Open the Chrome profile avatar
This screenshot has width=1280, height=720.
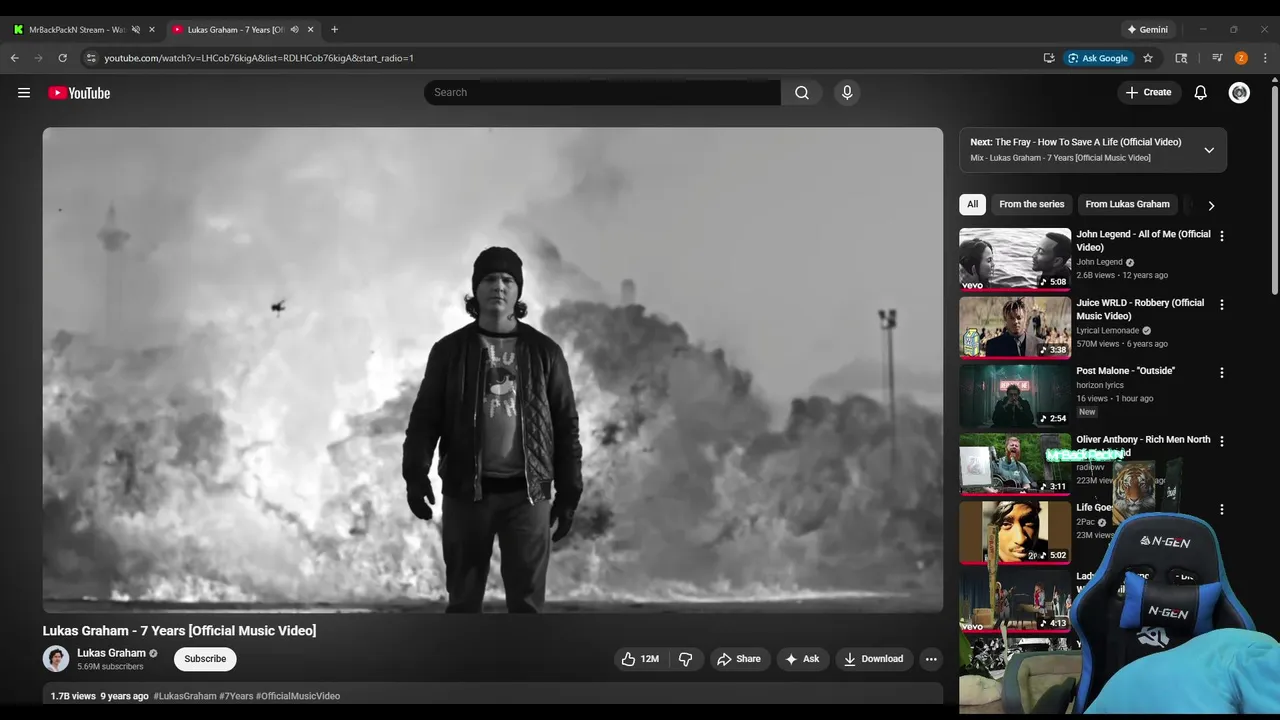pos(1241,58)
